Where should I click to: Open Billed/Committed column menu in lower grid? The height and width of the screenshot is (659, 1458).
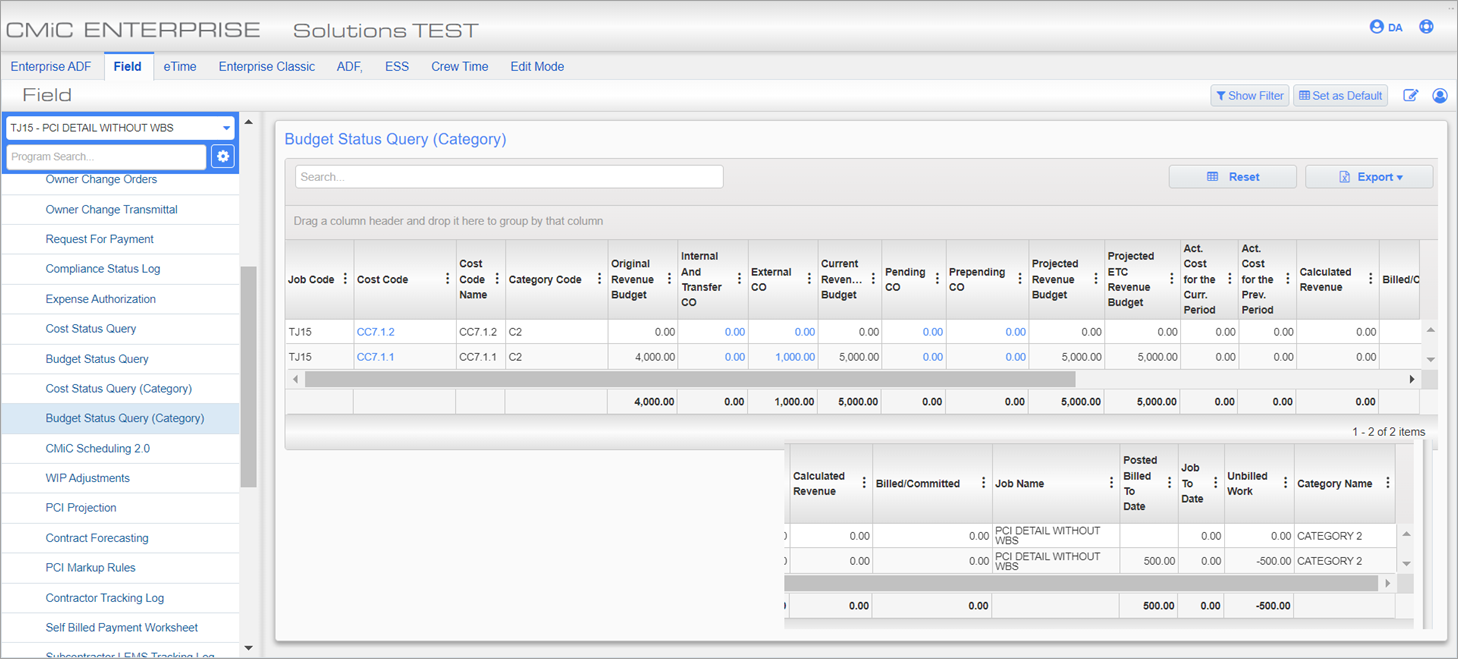[x=983, y=483]
